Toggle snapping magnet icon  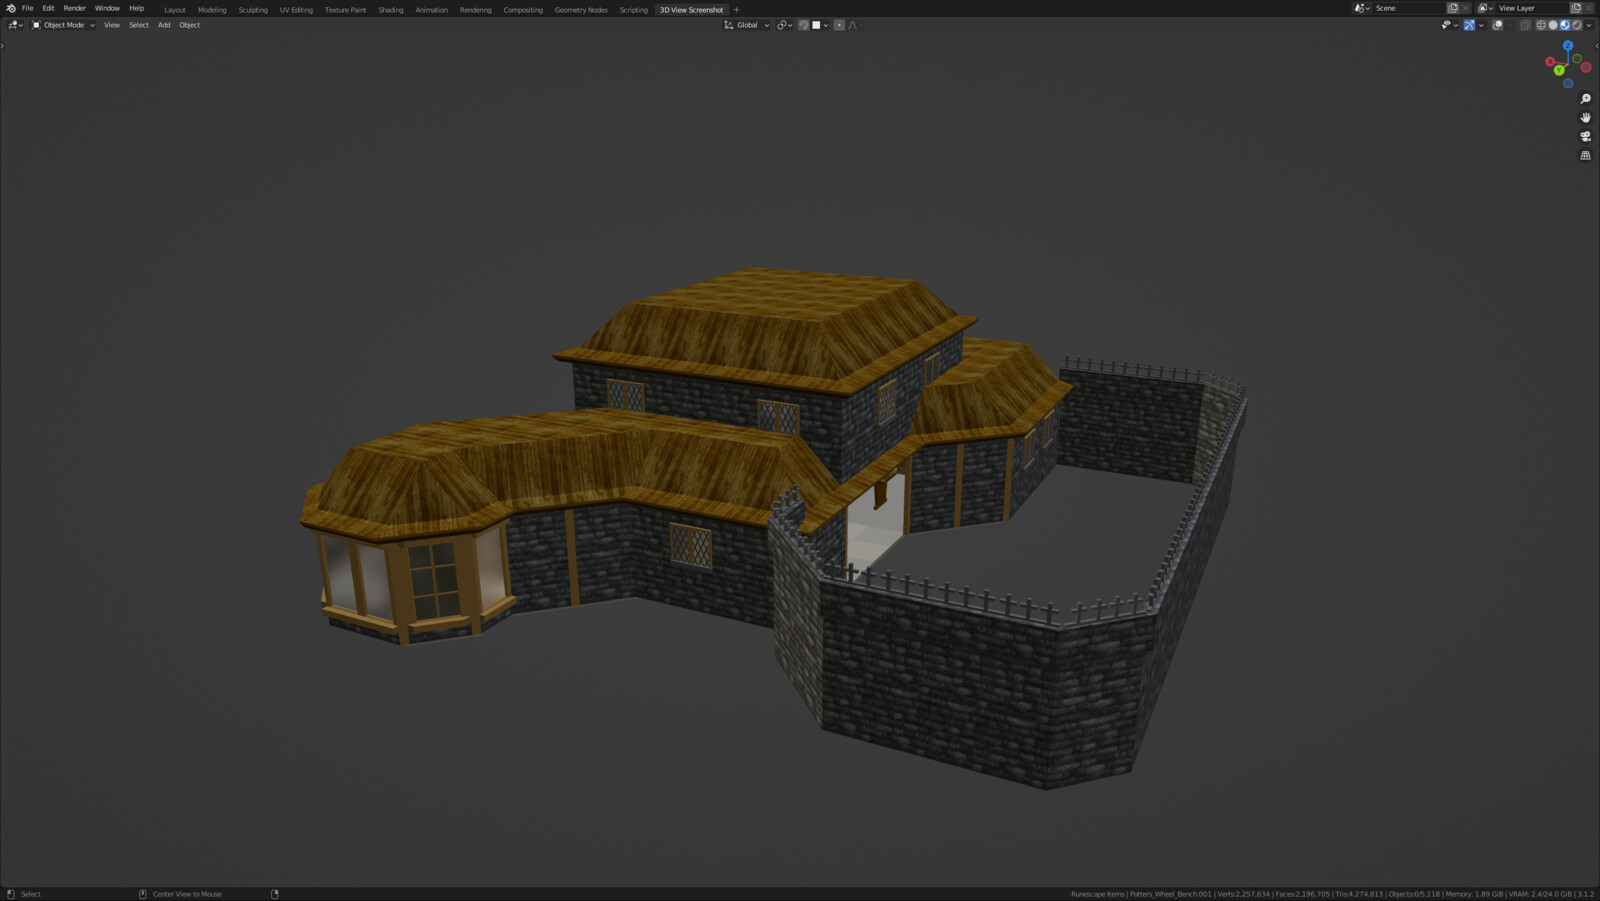(803, 25)
